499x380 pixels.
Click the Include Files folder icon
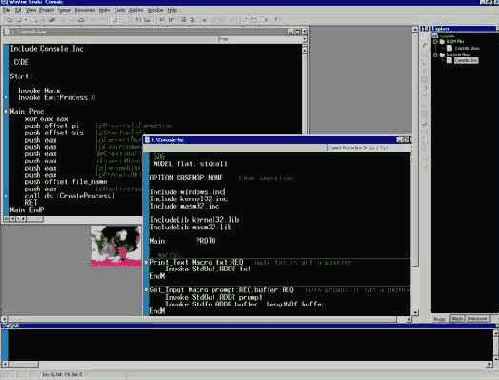coord(442,55)
